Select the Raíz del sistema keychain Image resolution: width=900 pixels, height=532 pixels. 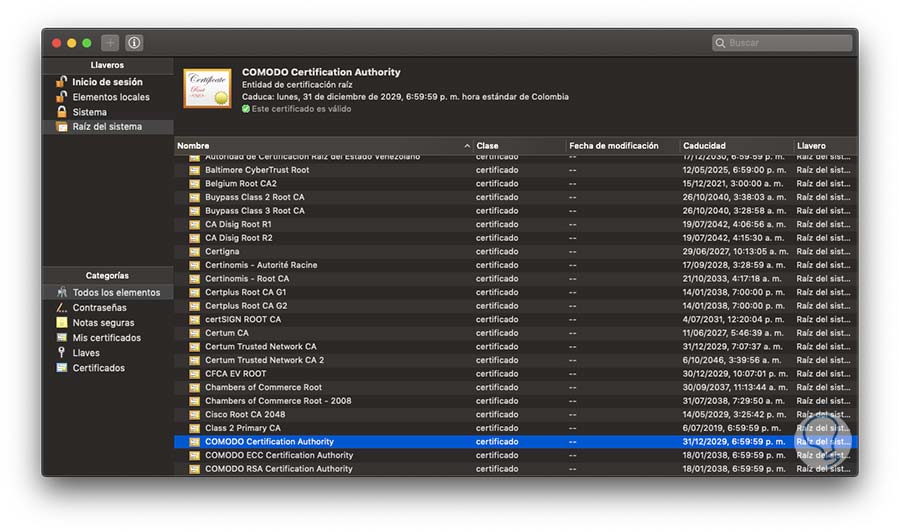click(107, 126)
